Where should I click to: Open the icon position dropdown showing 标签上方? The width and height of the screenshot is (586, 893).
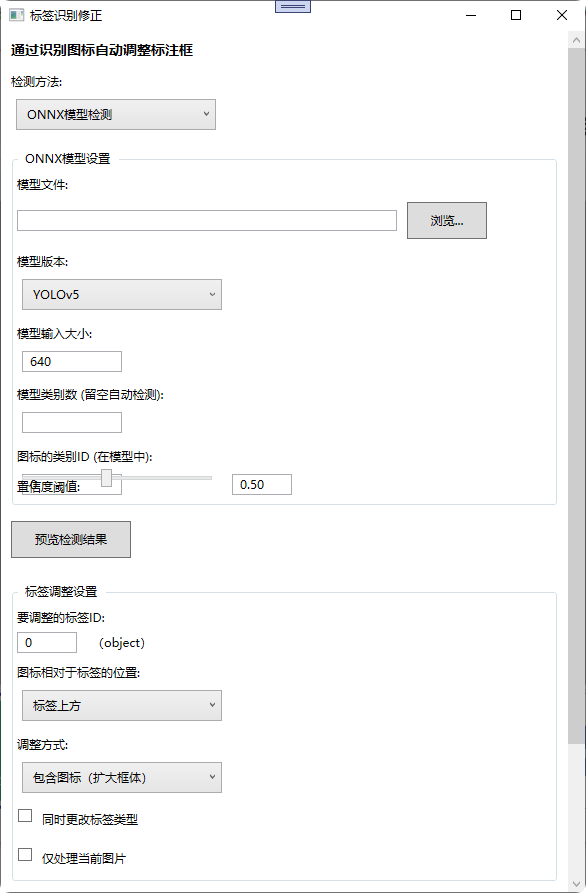point(121,705)
